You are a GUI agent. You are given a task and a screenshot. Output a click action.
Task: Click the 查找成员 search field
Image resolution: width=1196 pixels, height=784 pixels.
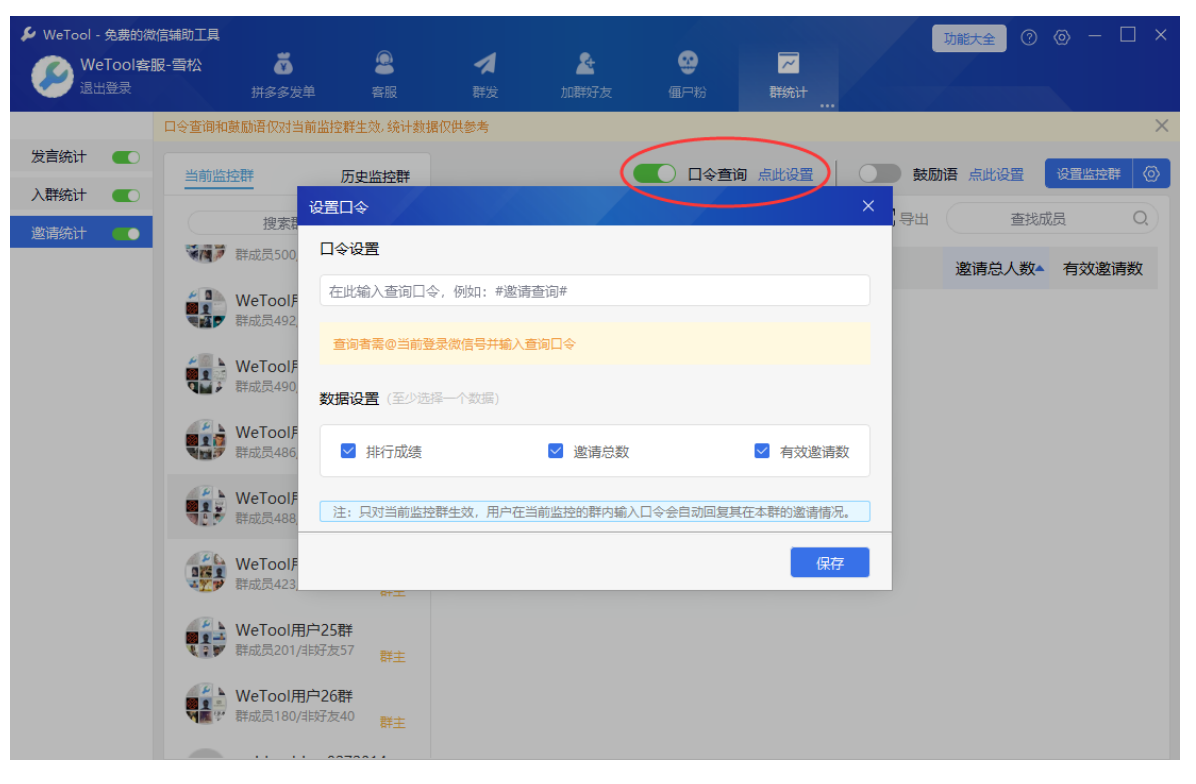coord(1052,219)
